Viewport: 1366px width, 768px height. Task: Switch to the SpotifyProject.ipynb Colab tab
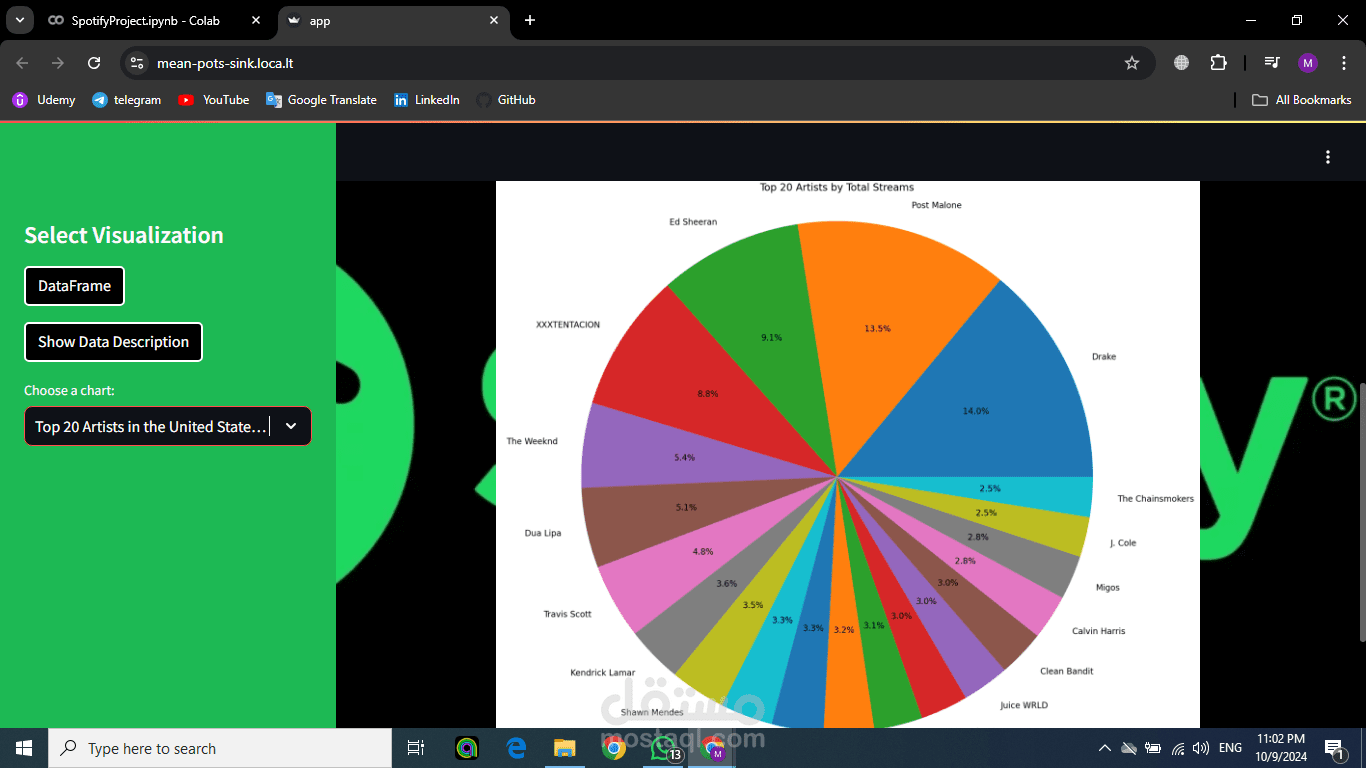click(x=157, y=20)
